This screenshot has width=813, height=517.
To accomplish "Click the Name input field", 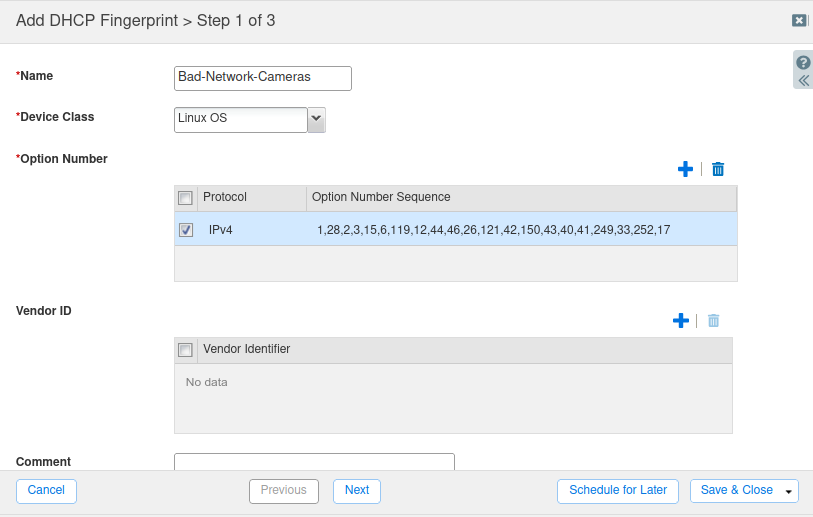I will point(263,78).
